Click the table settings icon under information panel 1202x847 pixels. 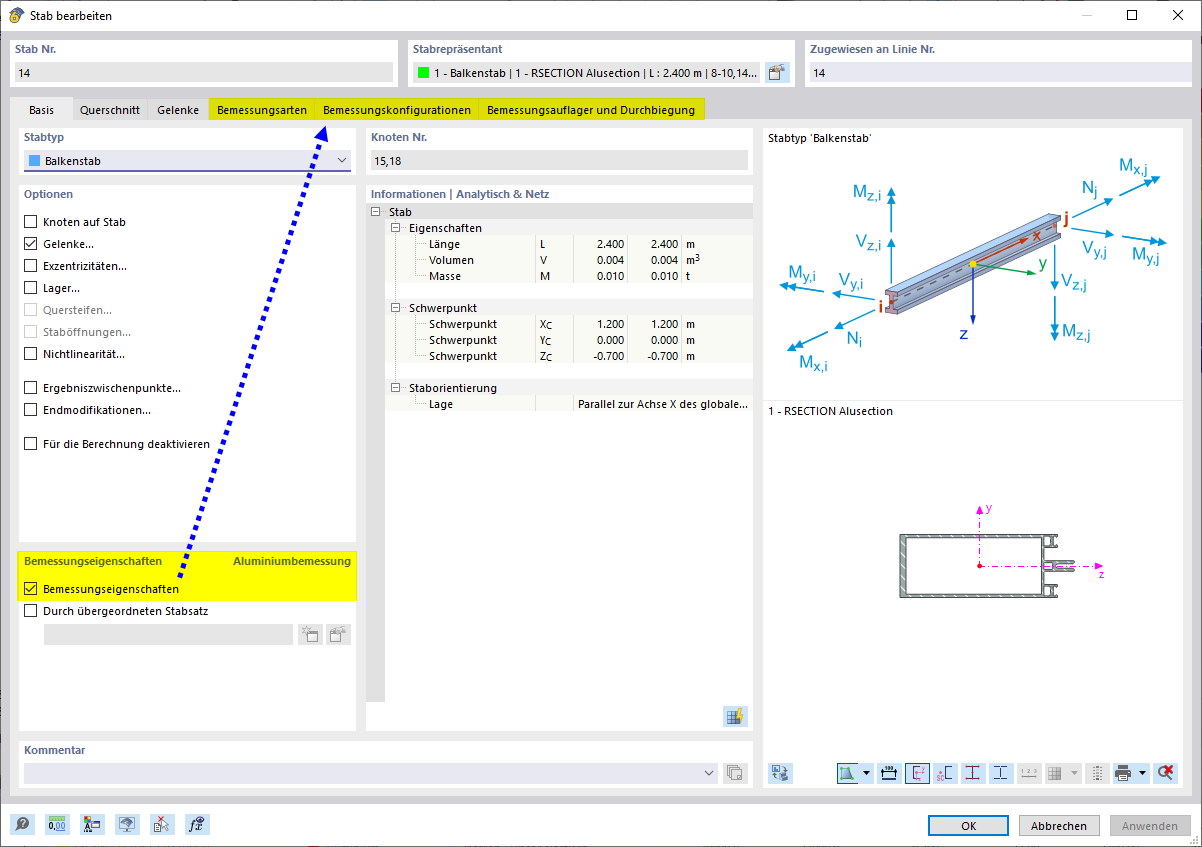[x=736, y=716]
